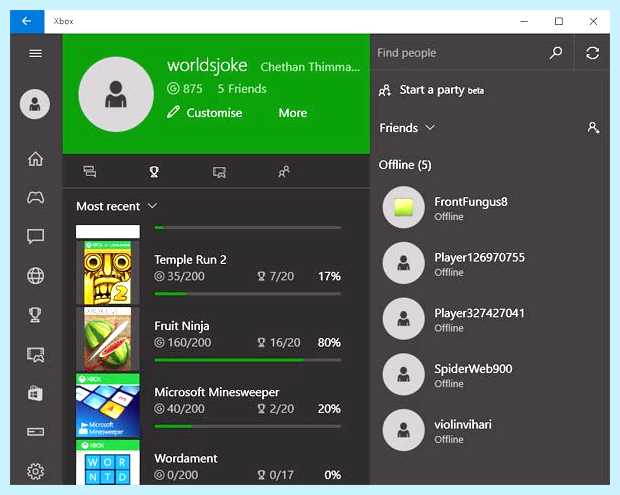Select the Temple Run 2 title
The image size is (620, 495).
coord(190,259)
